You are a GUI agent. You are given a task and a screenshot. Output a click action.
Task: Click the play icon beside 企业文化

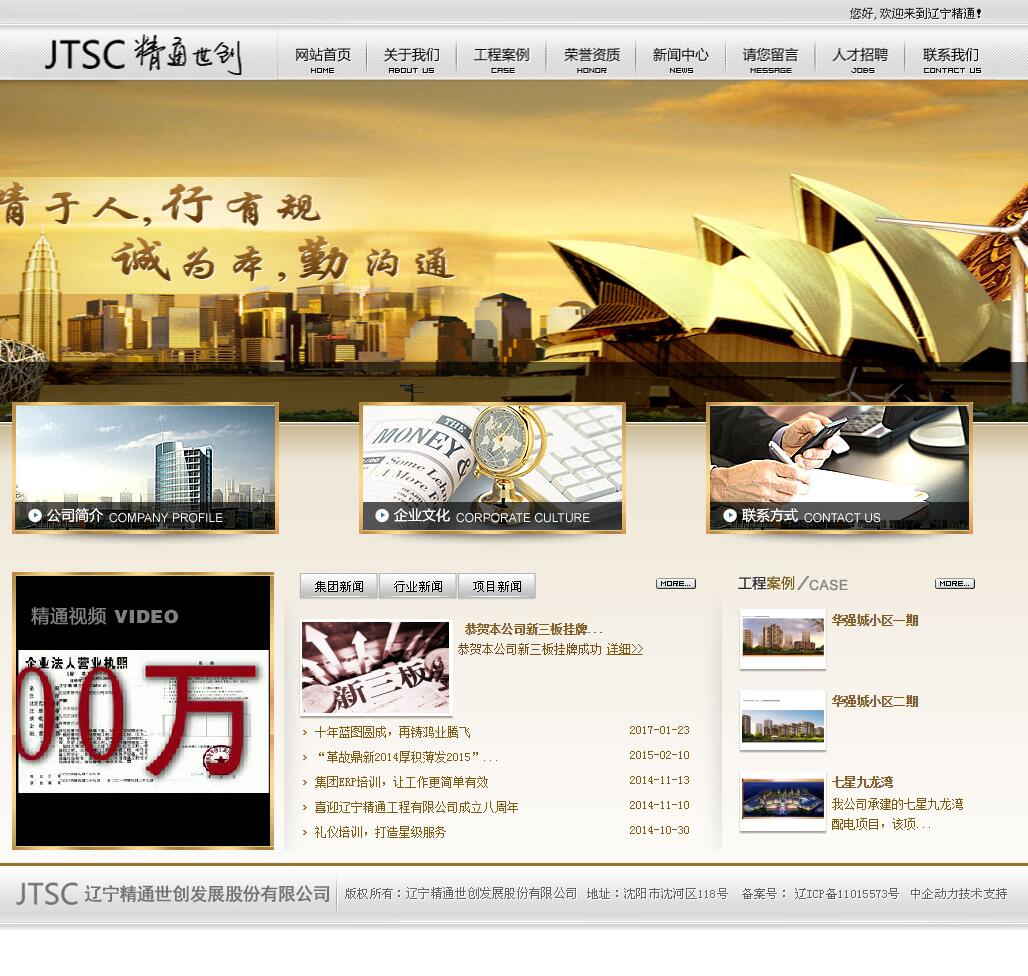(382, 516)
